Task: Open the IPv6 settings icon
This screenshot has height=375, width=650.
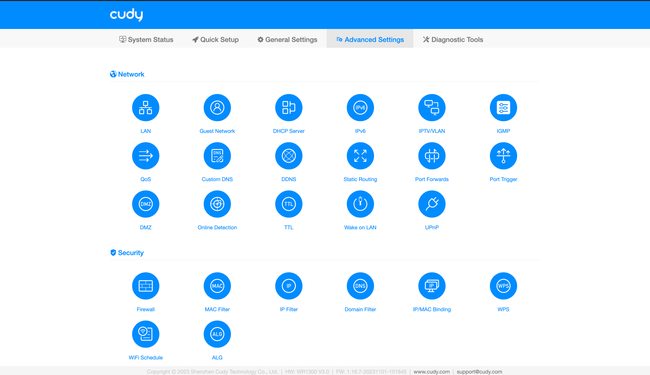Action: pyautogui.click(x=360, y=108)
